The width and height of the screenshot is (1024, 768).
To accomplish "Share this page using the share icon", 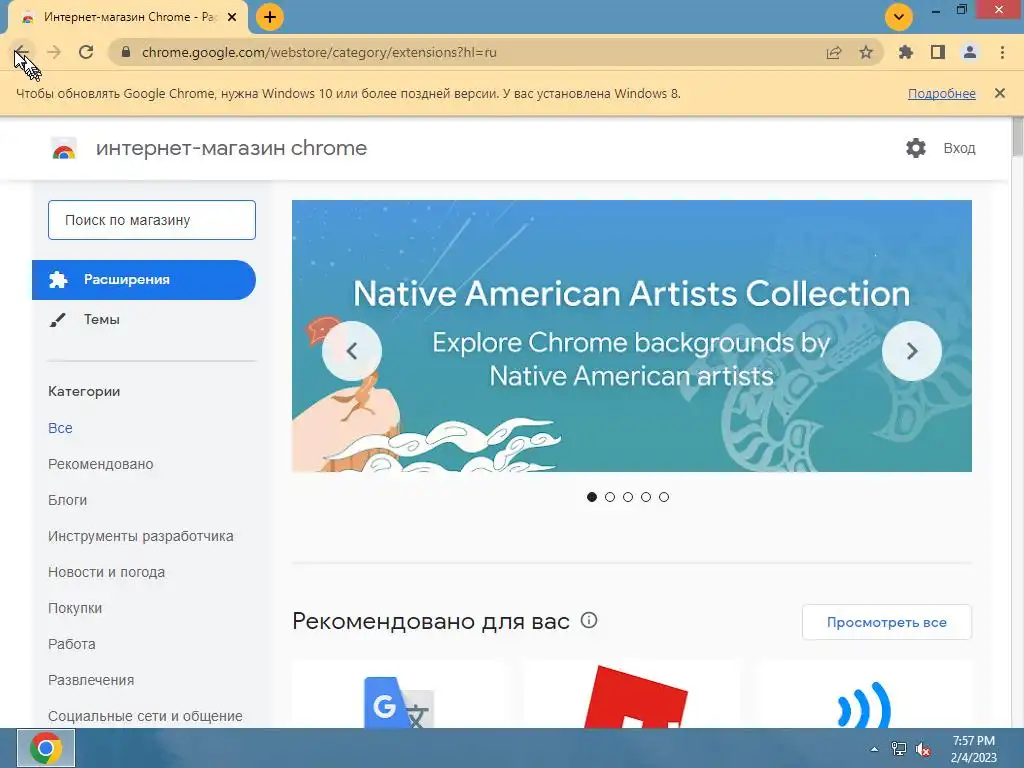I will pos(834,52).
